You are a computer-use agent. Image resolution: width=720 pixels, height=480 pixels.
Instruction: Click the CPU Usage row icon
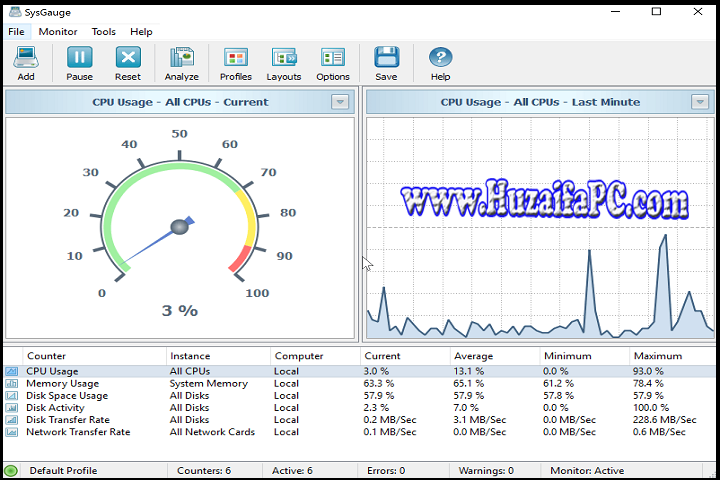click(11, 371)
